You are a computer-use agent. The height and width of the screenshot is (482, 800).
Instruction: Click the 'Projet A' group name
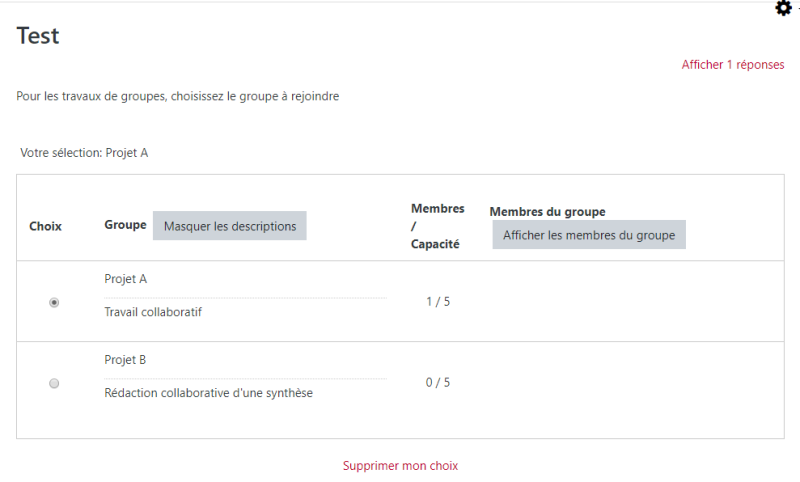pos(126,279)
